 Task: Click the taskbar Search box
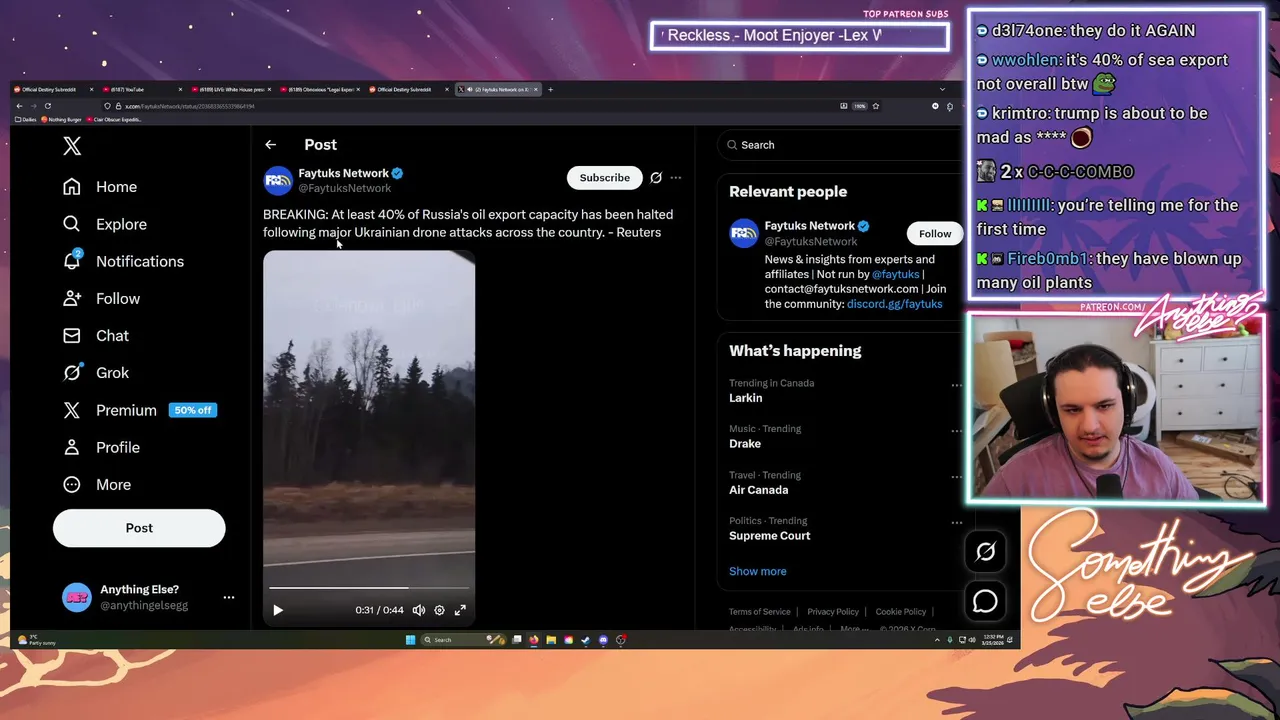click(463, 640)
